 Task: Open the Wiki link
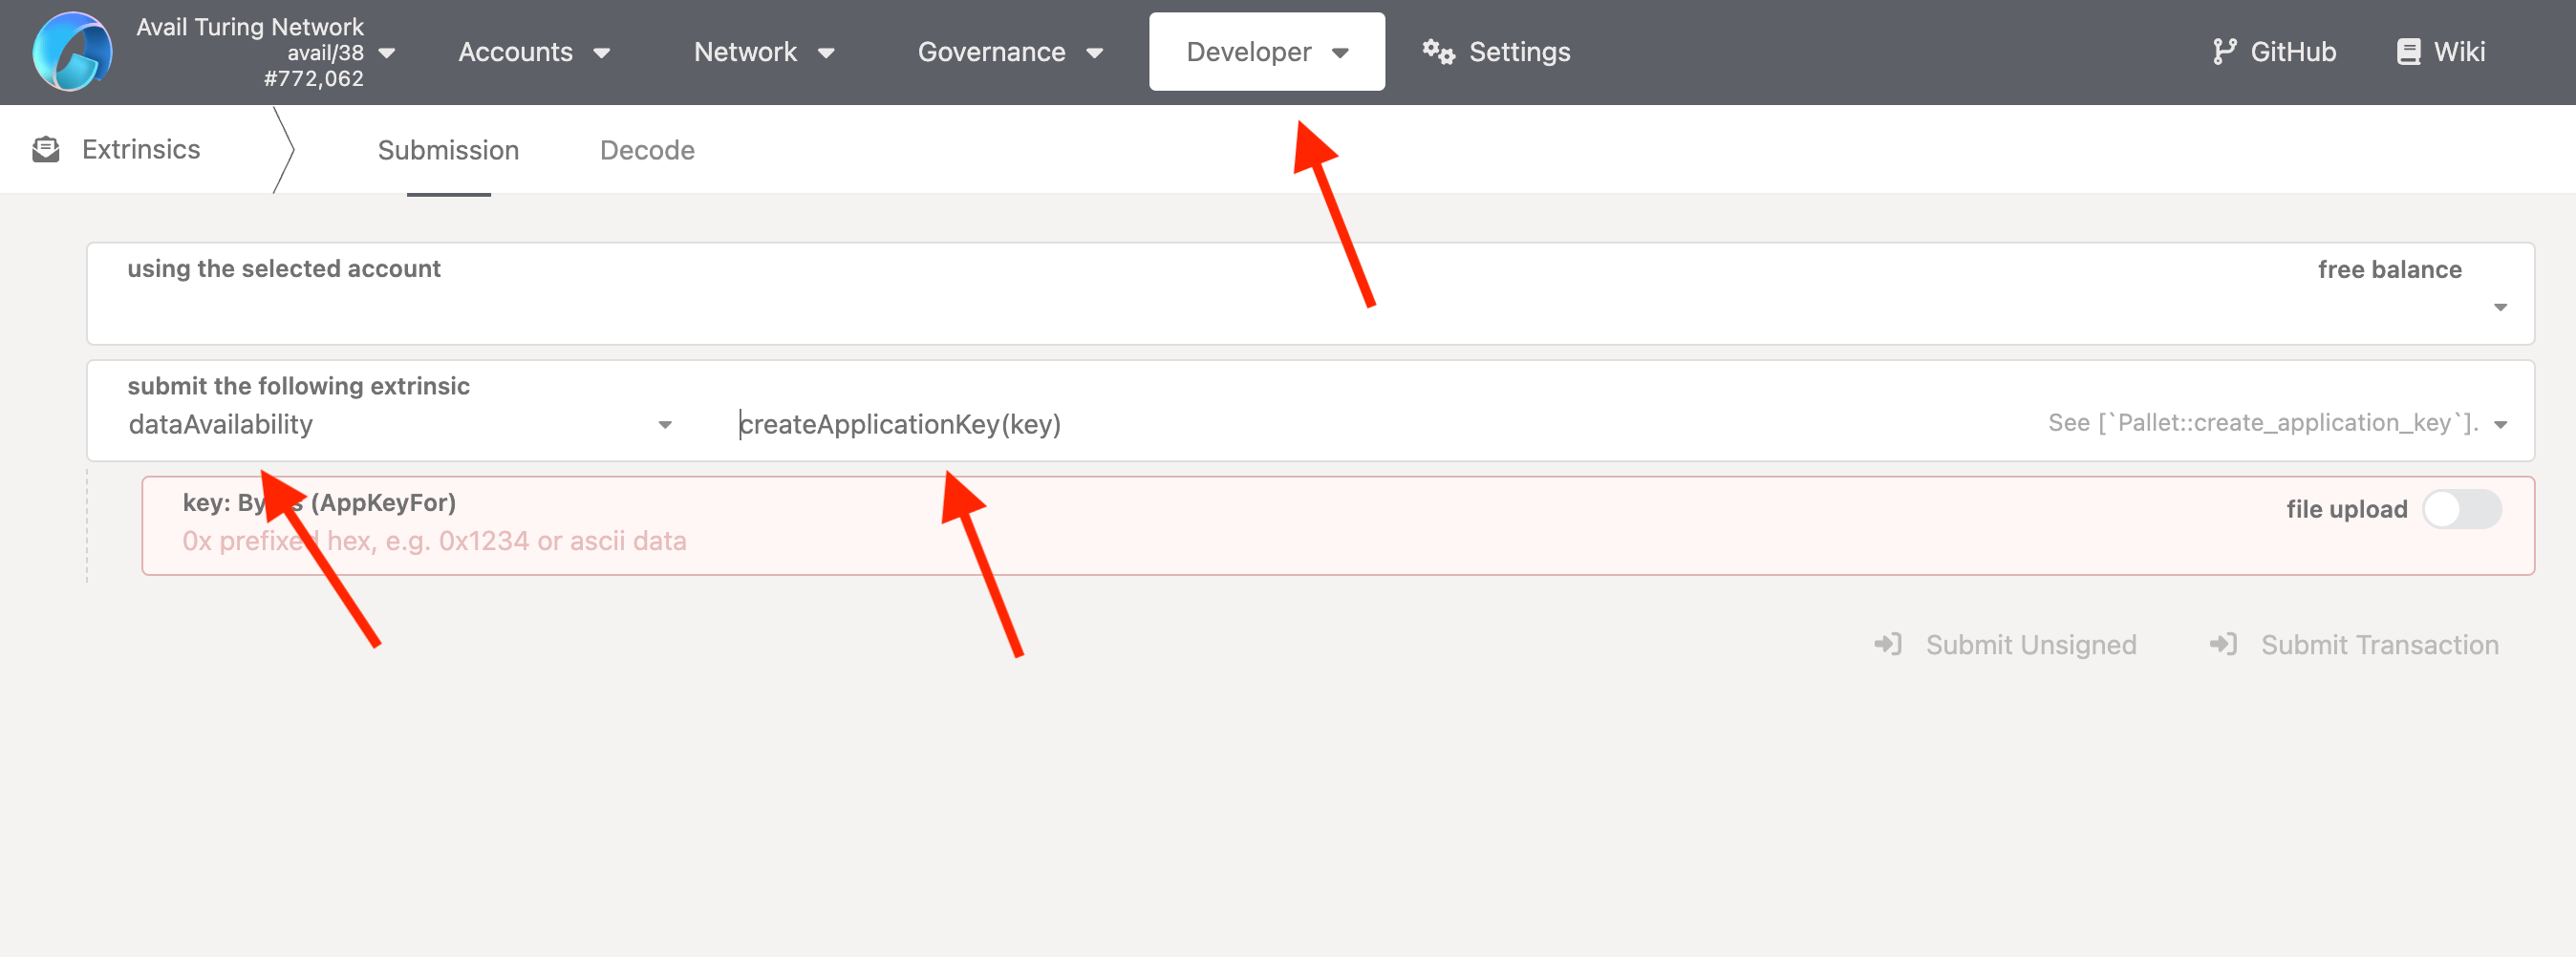coord(2458,52)
